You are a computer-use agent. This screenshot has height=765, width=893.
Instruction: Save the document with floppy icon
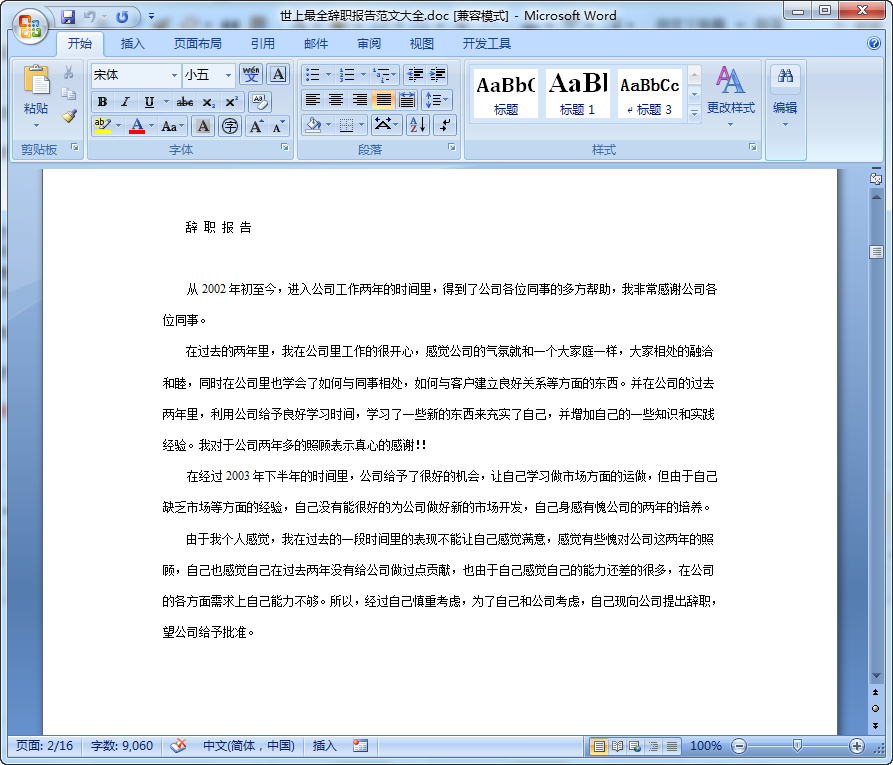click(68, 17)
